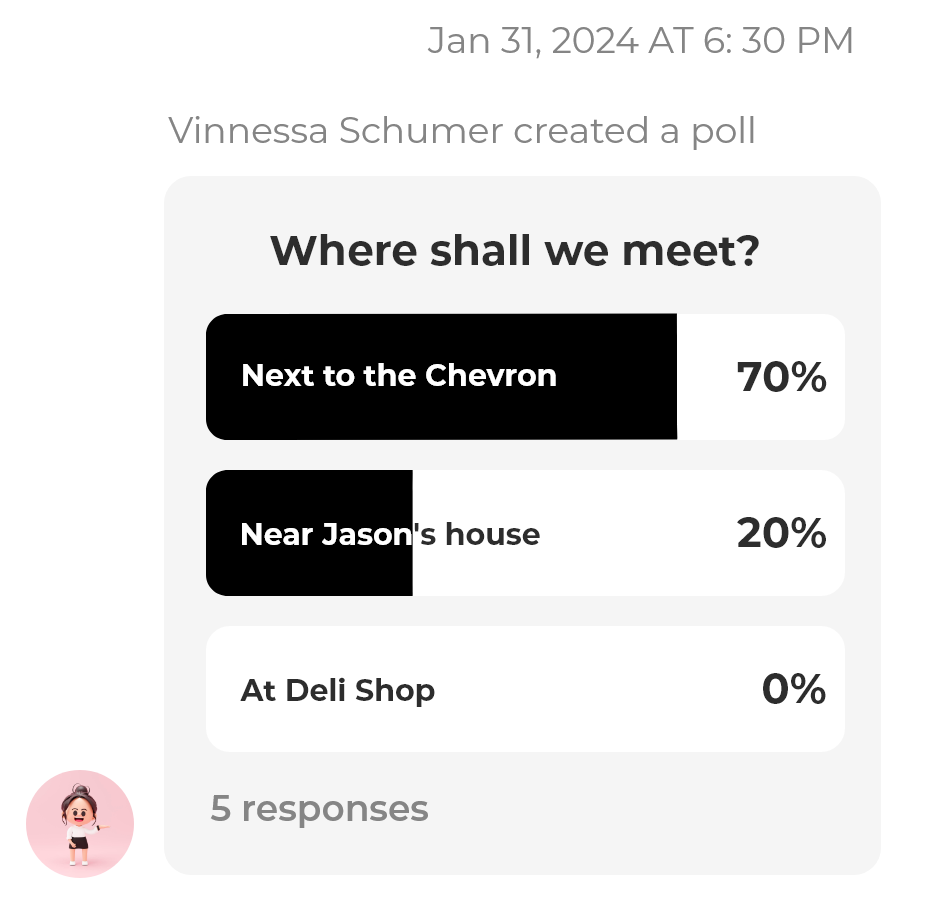
Task: Click the poll title Where shall we meet?
Action: tap(515, 250)
